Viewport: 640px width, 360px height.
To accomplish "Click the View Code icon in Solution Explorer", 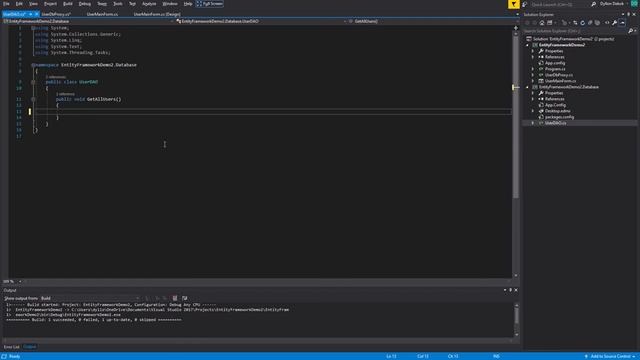I will coord(607,23).
